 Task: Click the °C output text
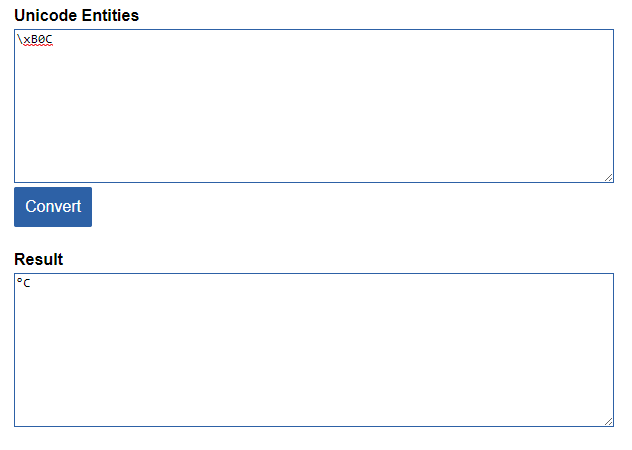point(24,284)
